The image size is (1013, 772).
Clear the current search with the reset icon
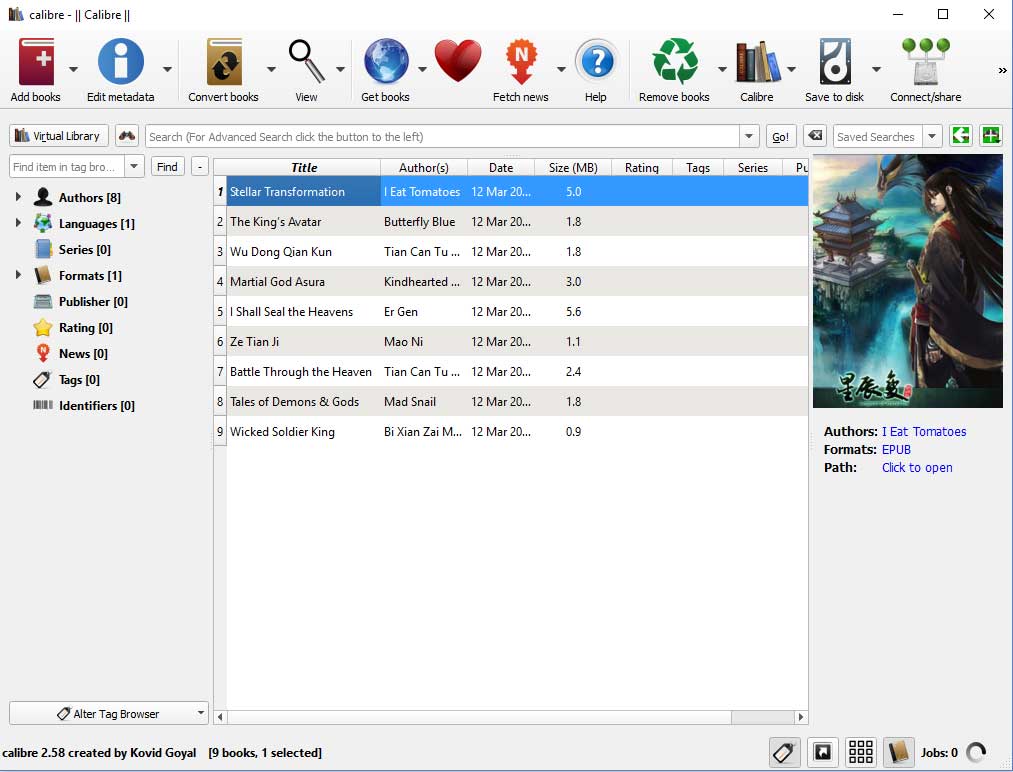pyautogui.click(x=815, y=136)
